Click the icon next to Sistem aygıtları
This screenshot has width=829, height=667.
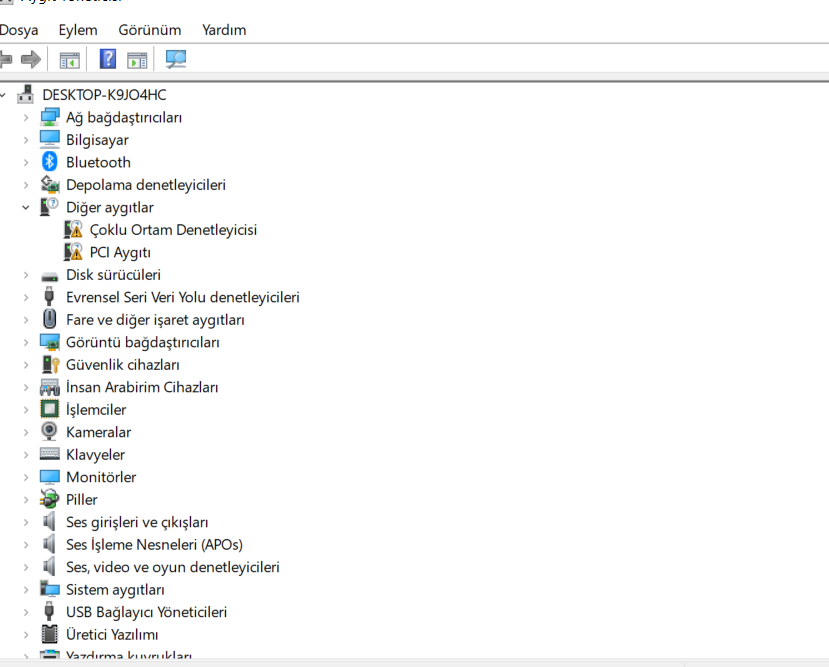[x=50, y=589]
